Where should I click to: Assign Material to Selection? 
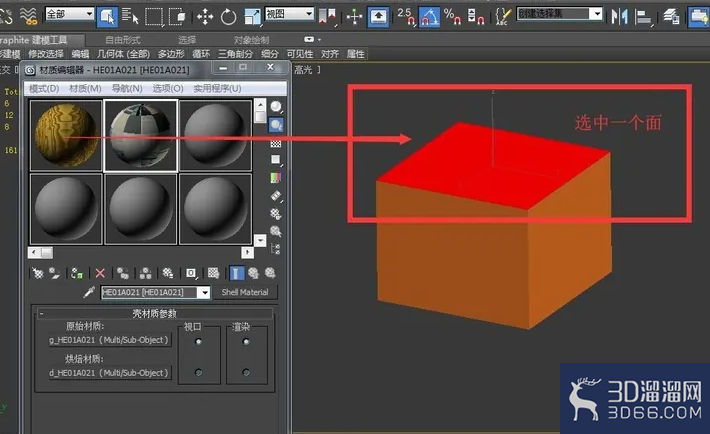pos(77,273)
